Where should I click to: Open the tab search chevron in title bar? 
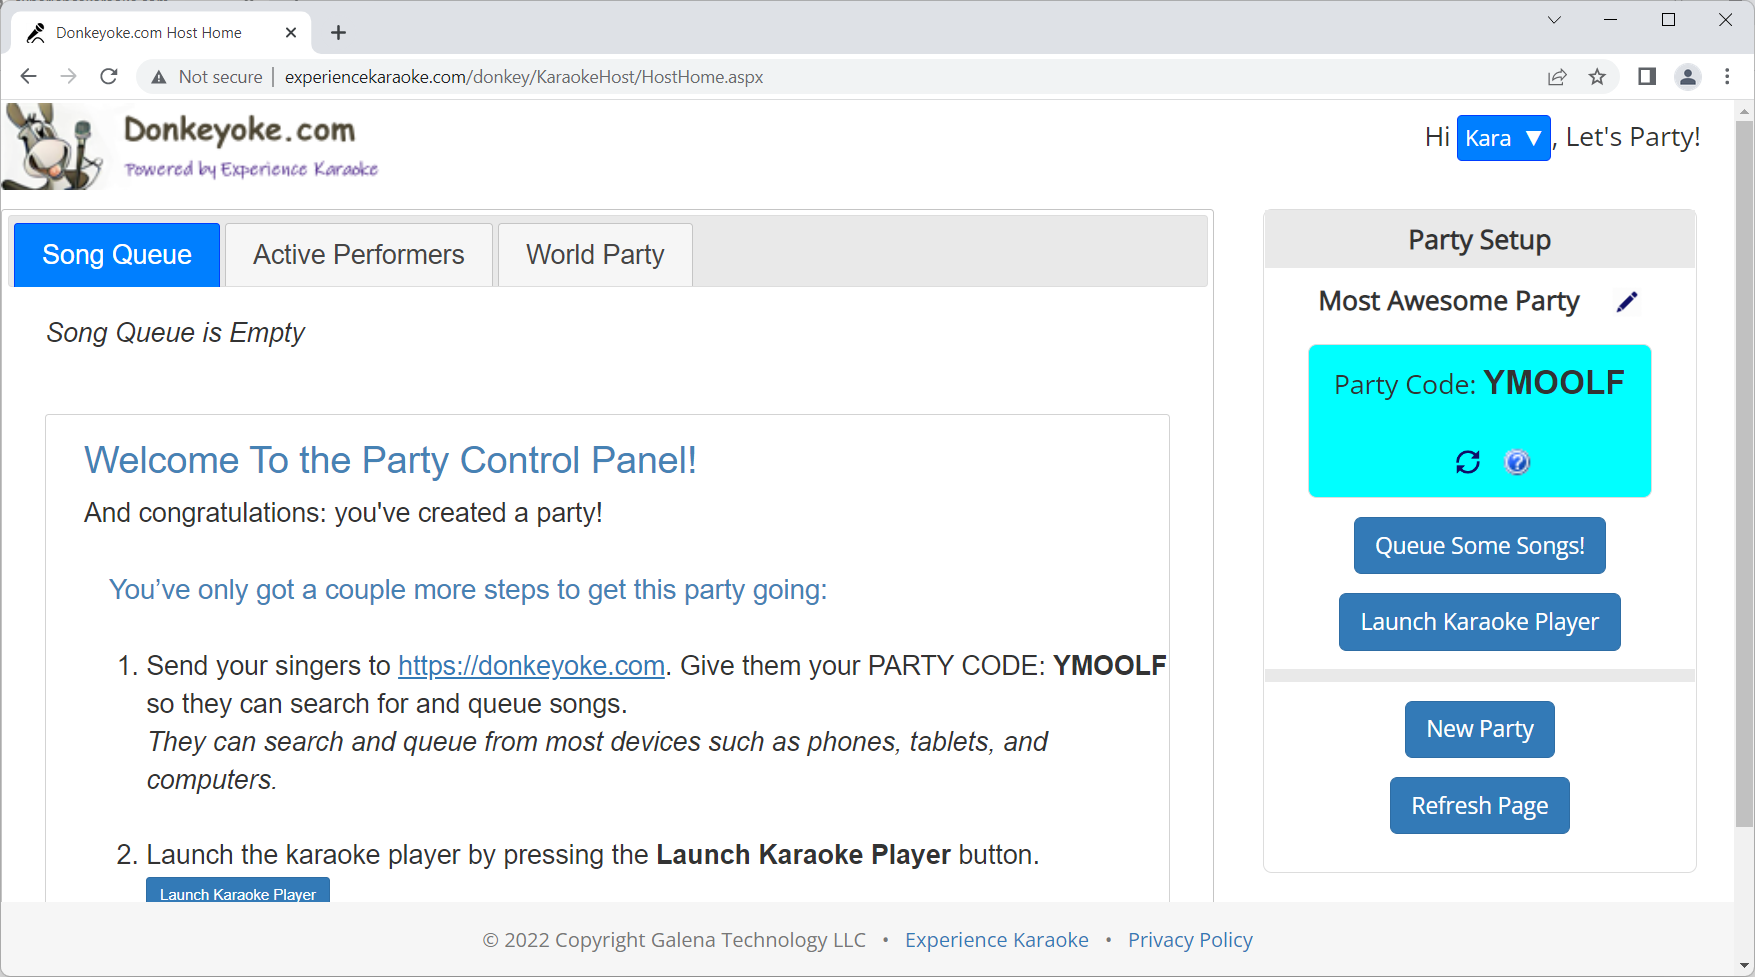pyautogui.click(x=1554, y=20)
